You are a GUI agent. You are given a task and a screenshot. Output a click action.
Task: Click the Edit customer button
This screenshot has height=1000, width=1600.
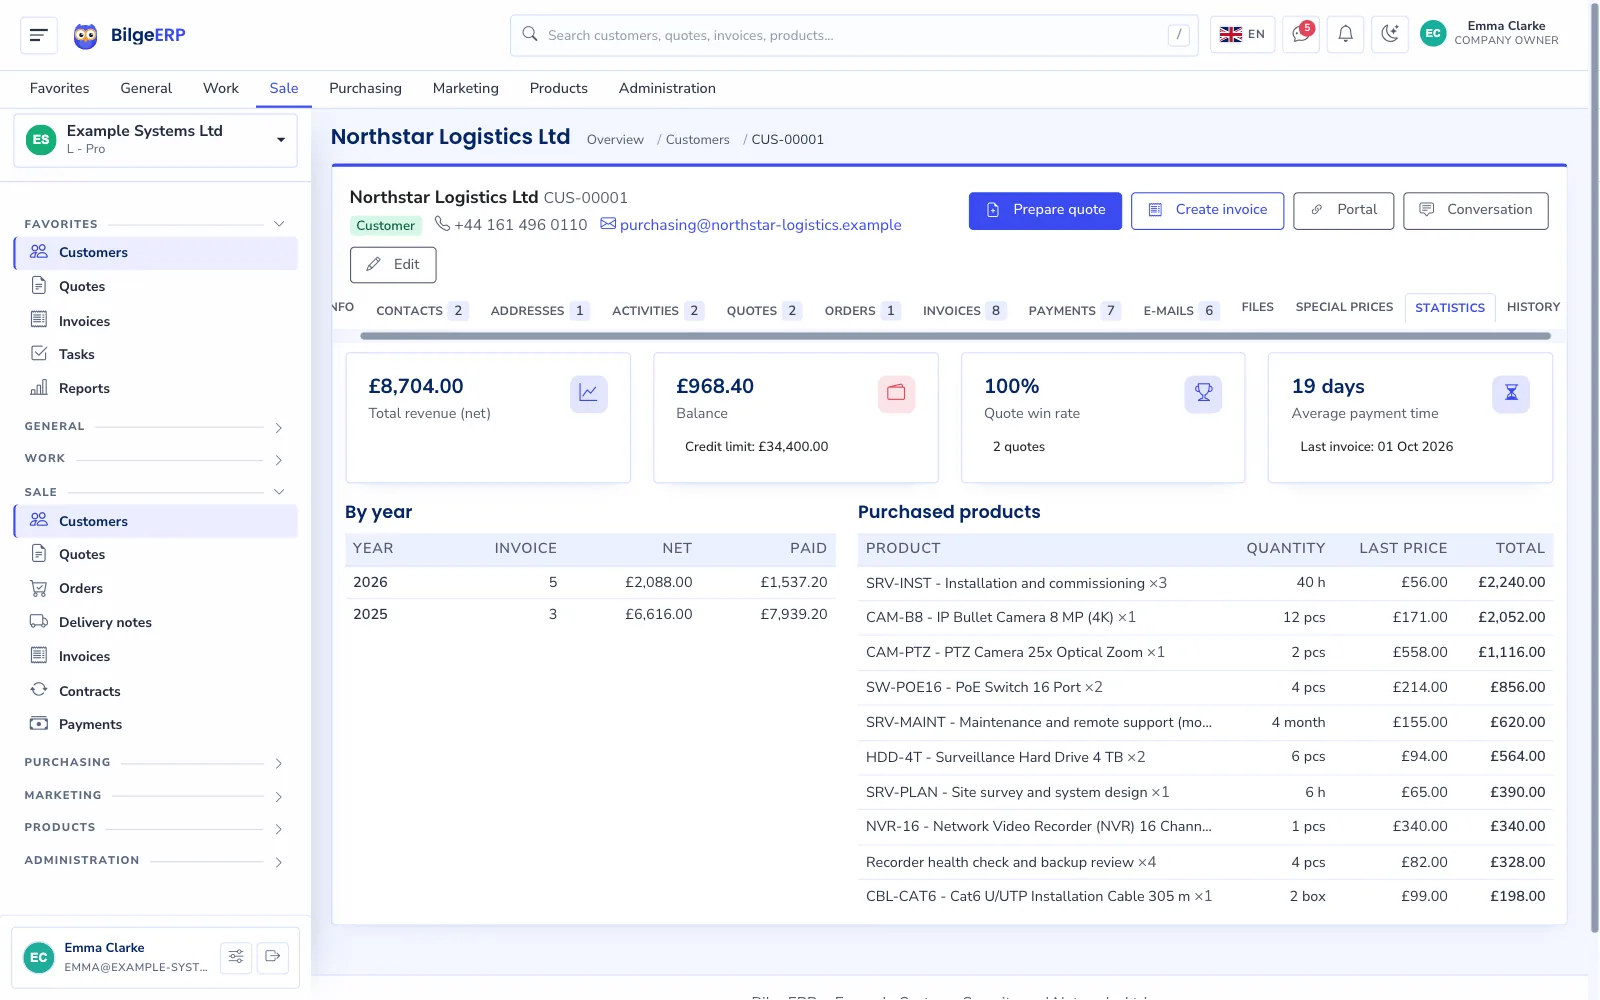pos(393,265)
